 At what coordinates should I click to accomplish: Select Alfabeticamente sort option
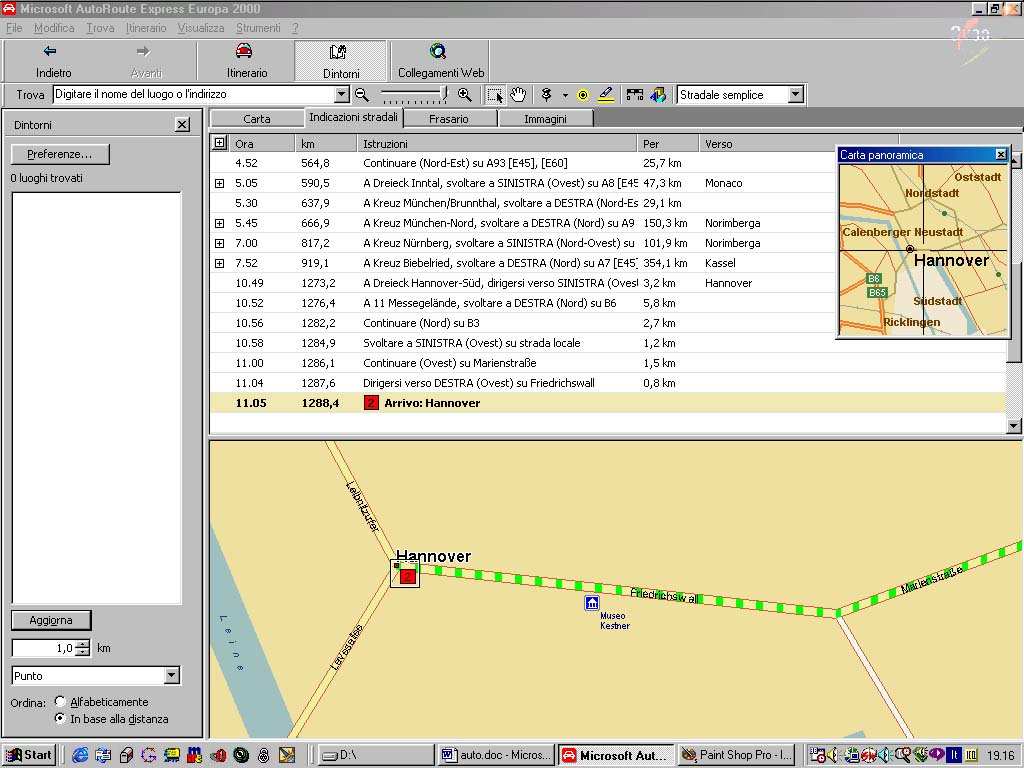click(60, 701)
